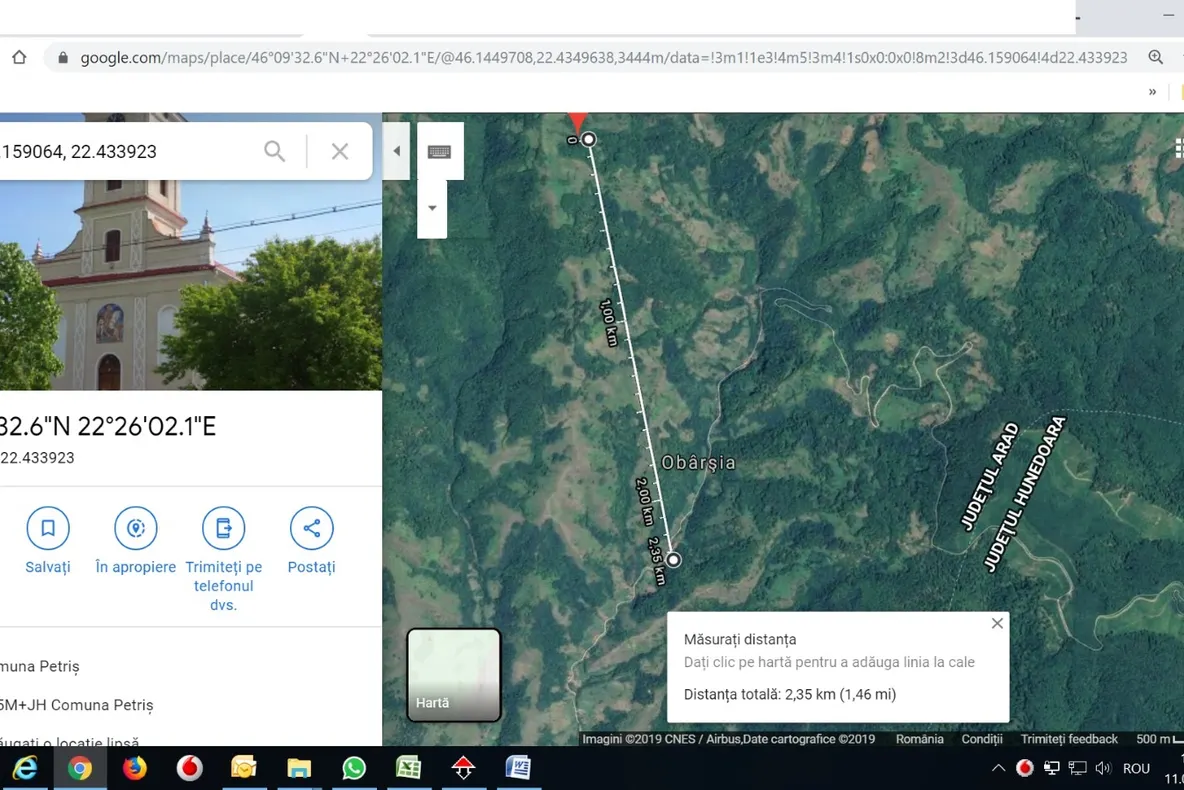This screenshot has width=1184, height=790.
Task: Open the Vodafone app in taskbar
Action: 190,768
